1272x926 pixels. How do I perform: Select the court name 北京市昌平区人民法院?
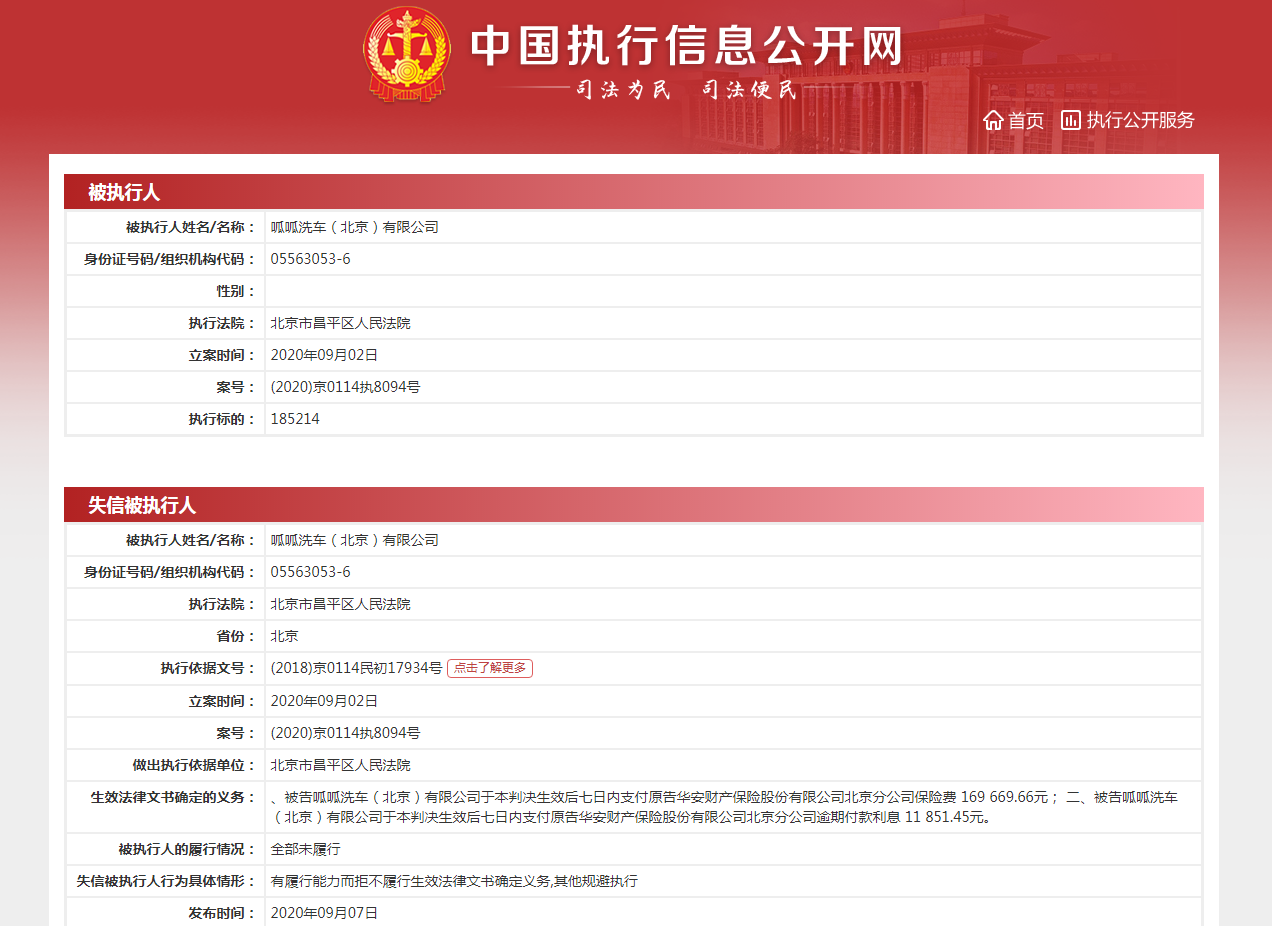pos(330,322)
